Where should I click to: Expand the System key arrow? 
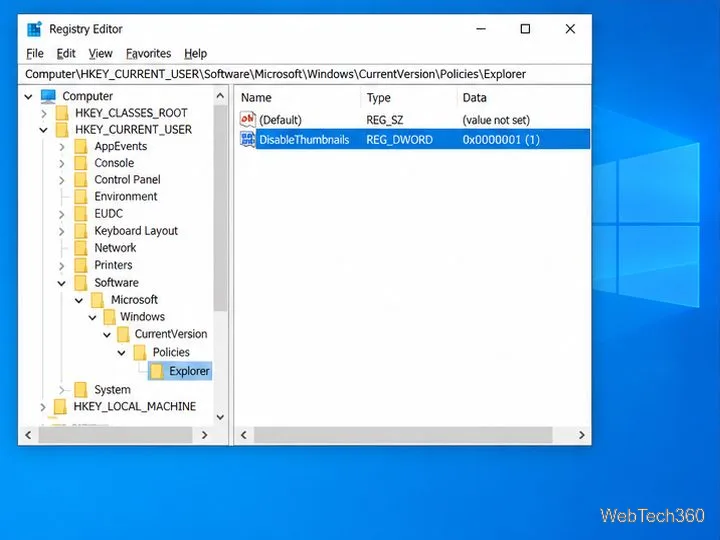pyautogui.click(x=62, y=390)
